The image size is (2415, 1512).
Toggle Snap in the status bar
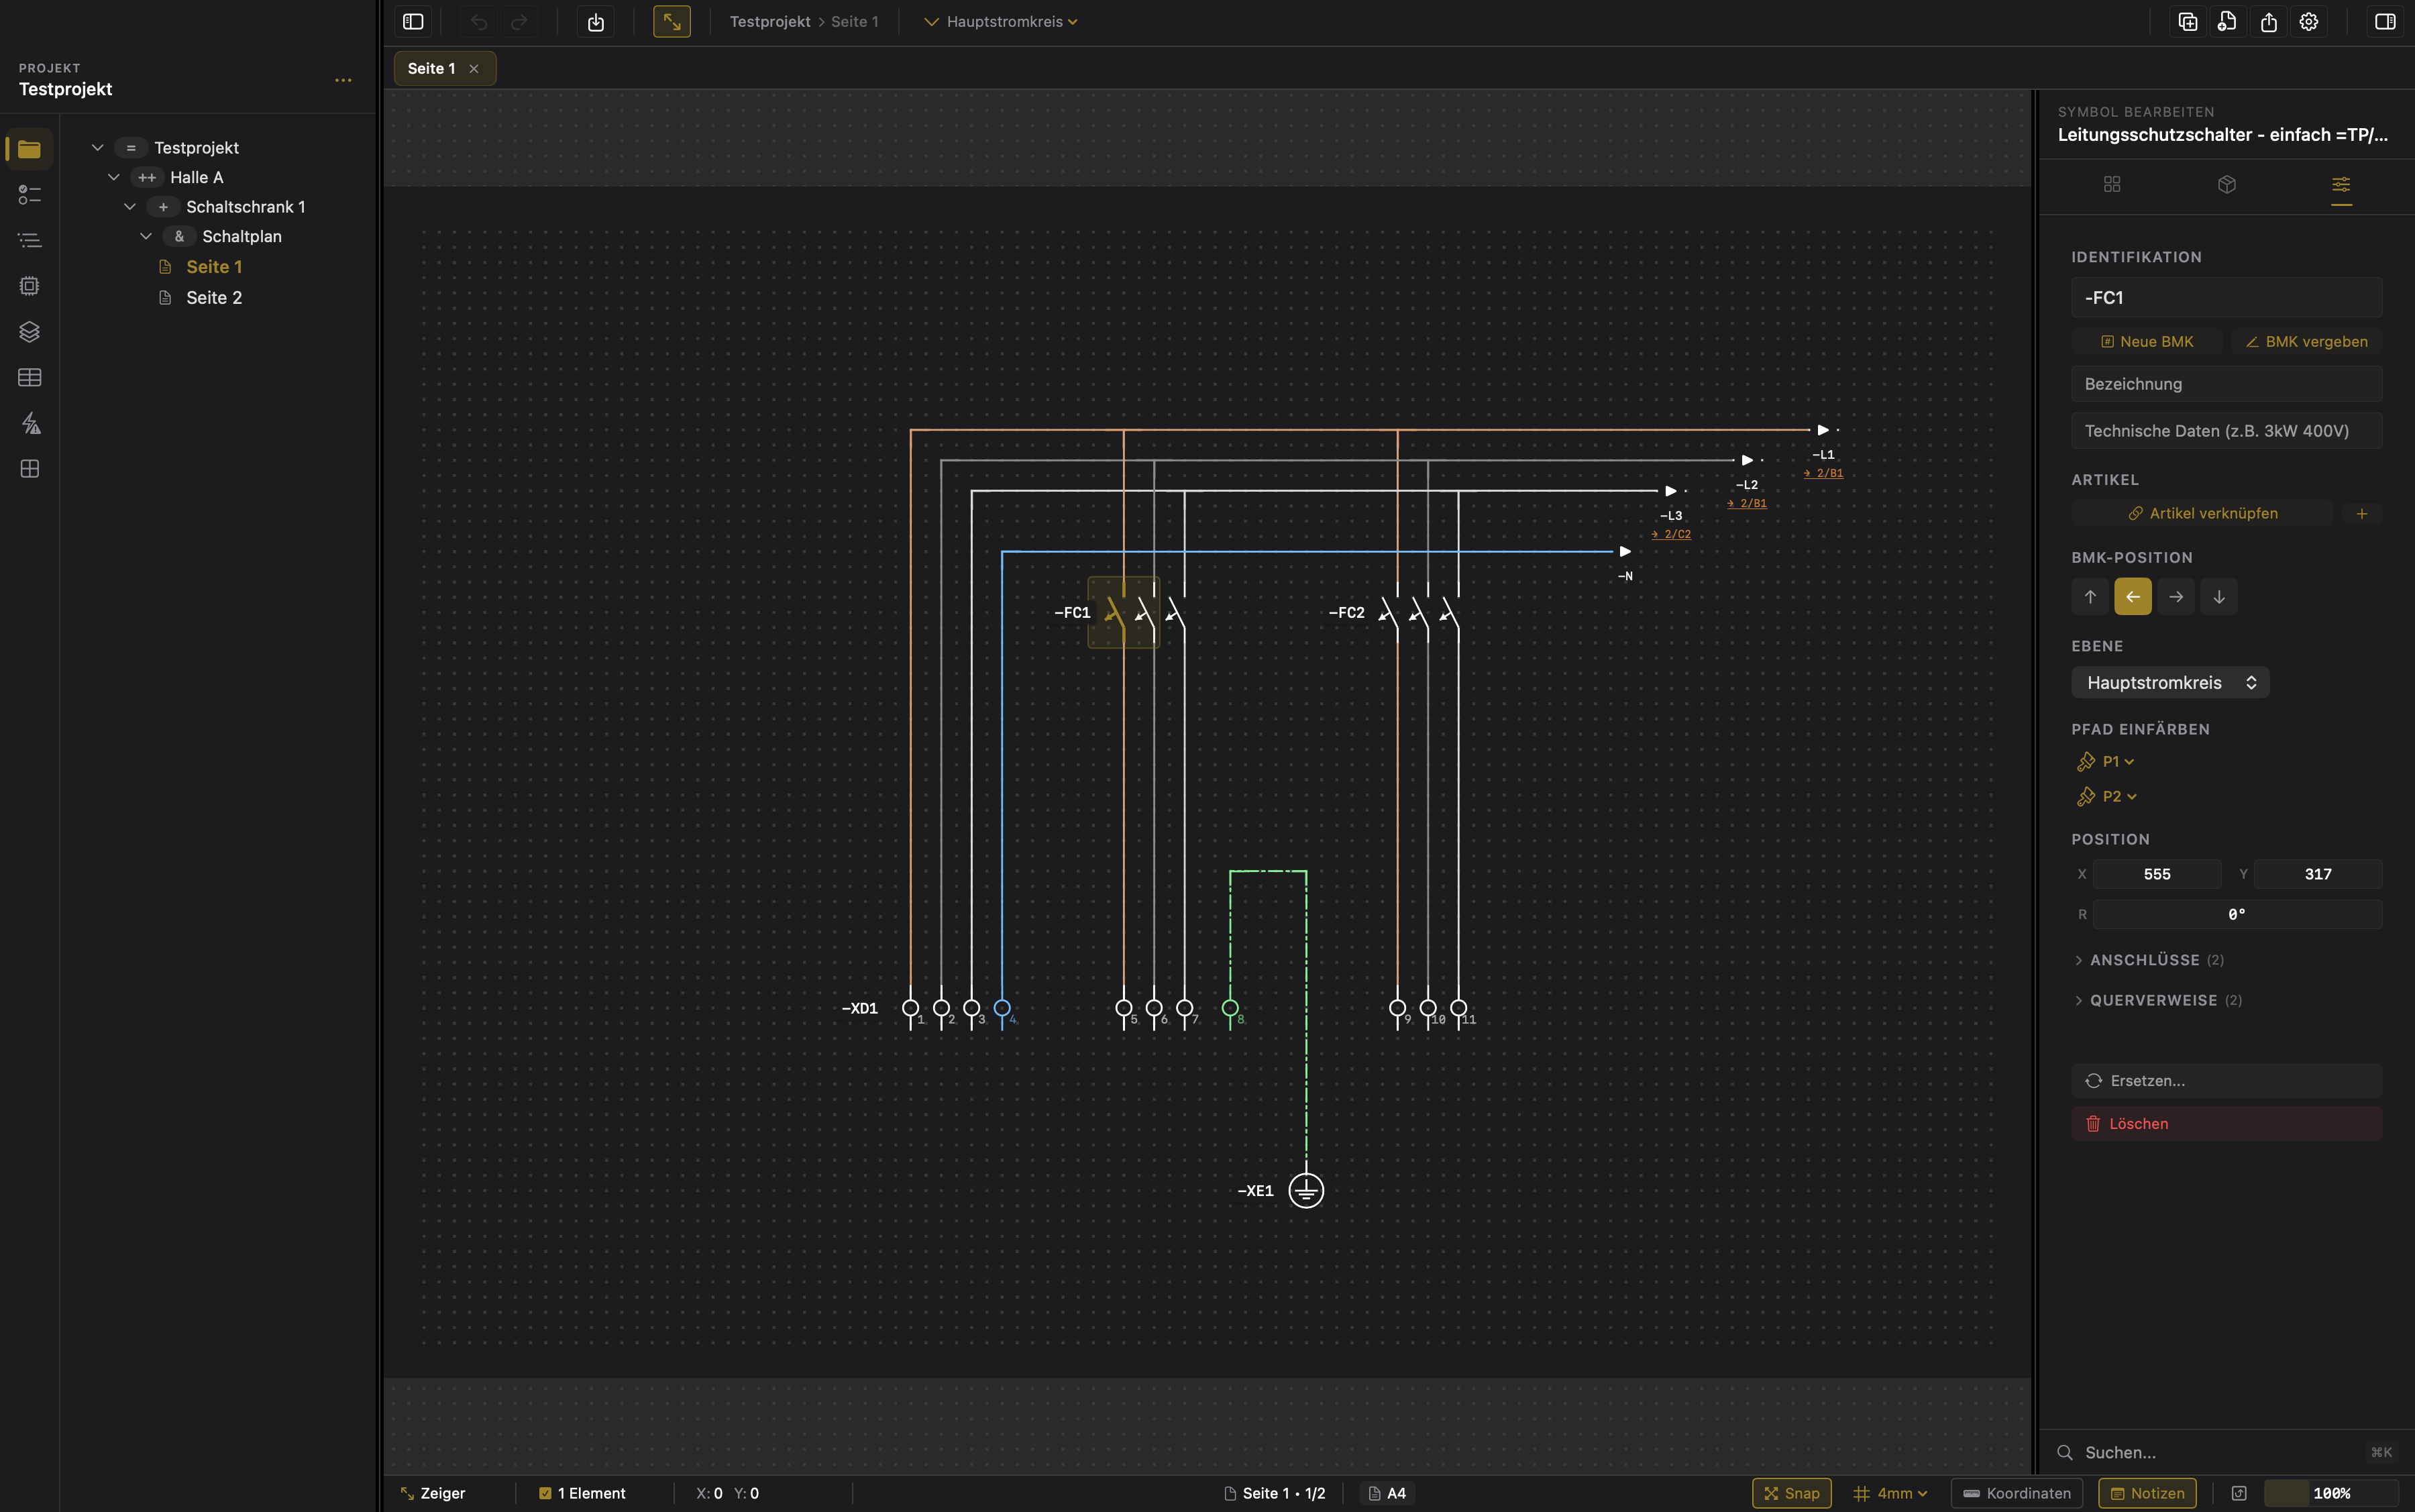click(1791, 1493)
